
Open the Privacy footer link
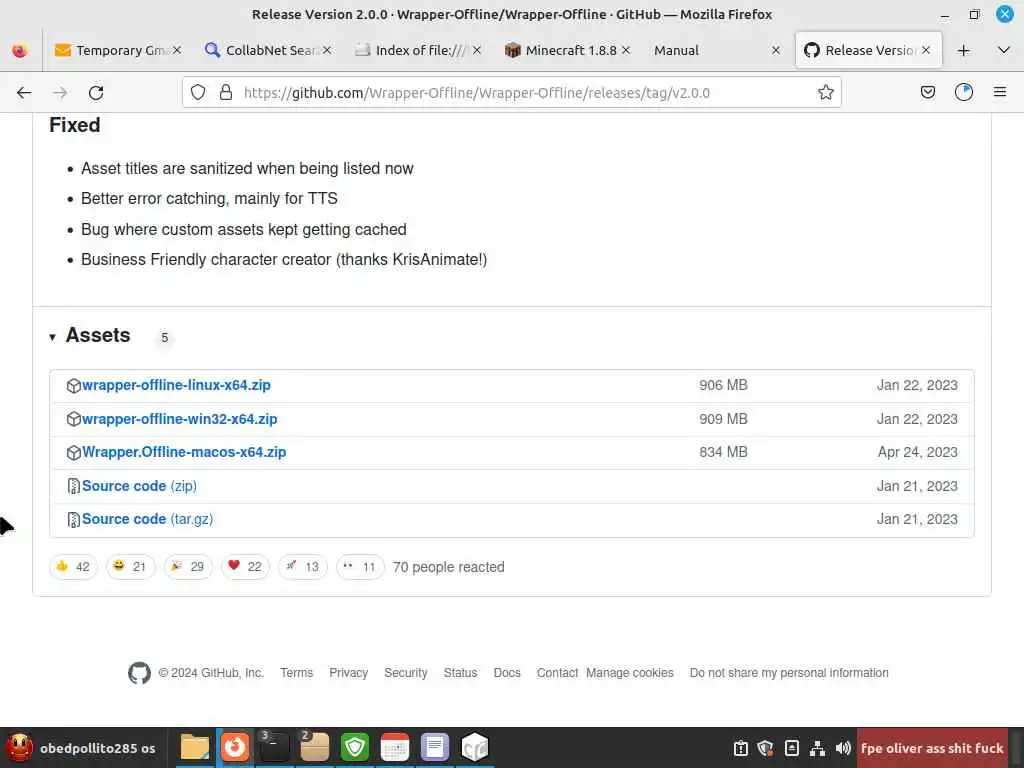coord(348,673)
